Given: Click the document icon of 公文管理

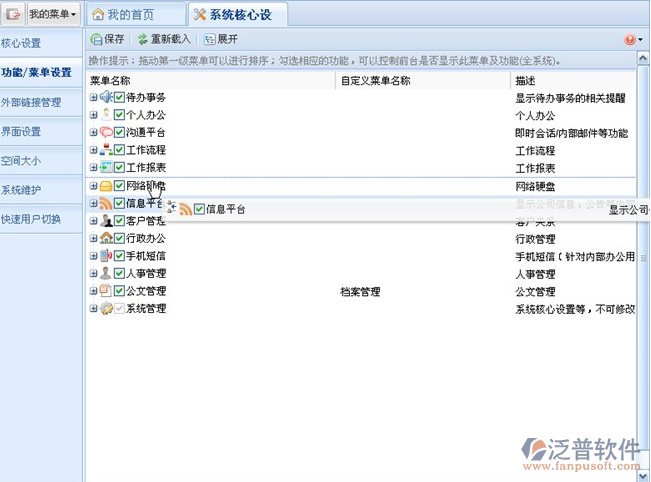Looking at the screenshot, I should pos(106,291).
